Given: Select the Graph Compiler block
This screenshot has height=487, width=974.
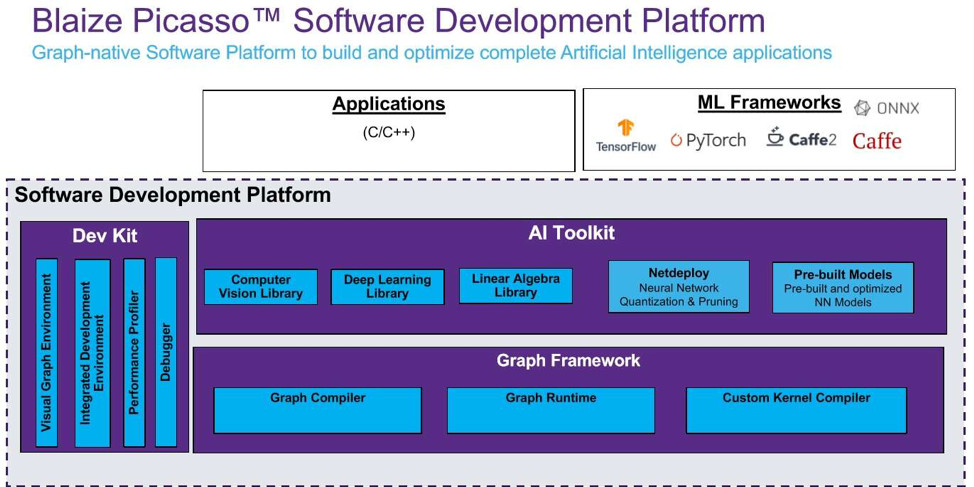Looking at the screenshot, I should 317,410.
